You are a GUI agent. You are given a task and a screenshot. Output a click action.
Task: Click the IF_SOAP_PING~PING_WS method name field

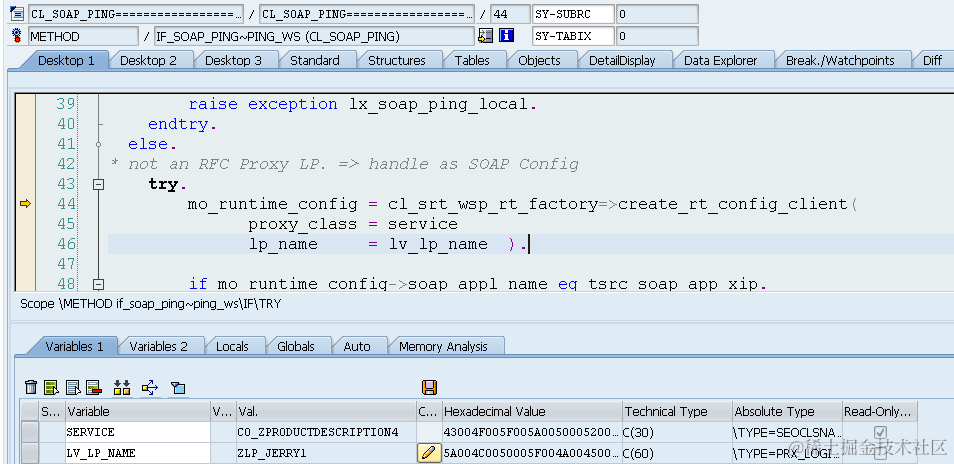(x=314, y=36)
